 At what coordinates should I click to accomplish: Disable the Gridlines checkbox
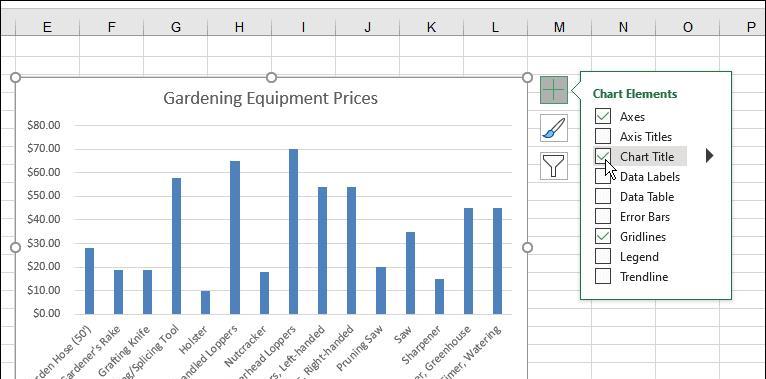[603, 236]
